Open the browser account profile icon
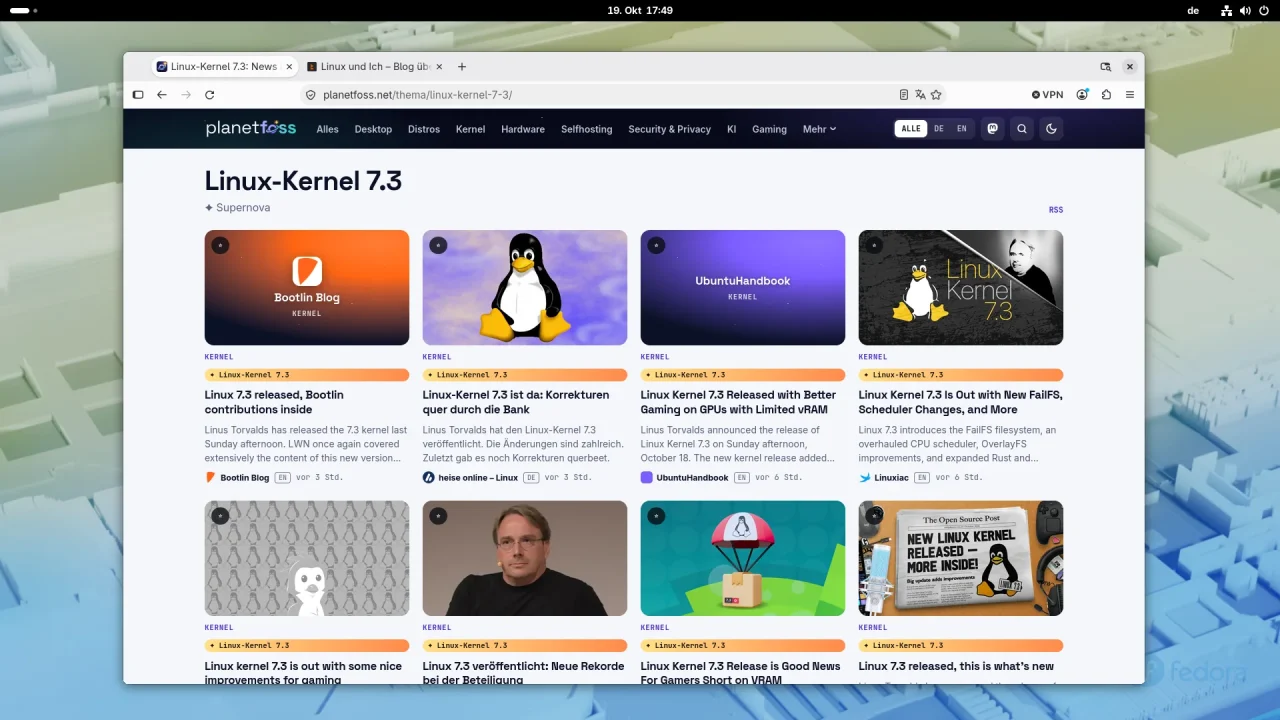Image resolution: width=1280 pixels, height=720 pixels. [1082, 95]
